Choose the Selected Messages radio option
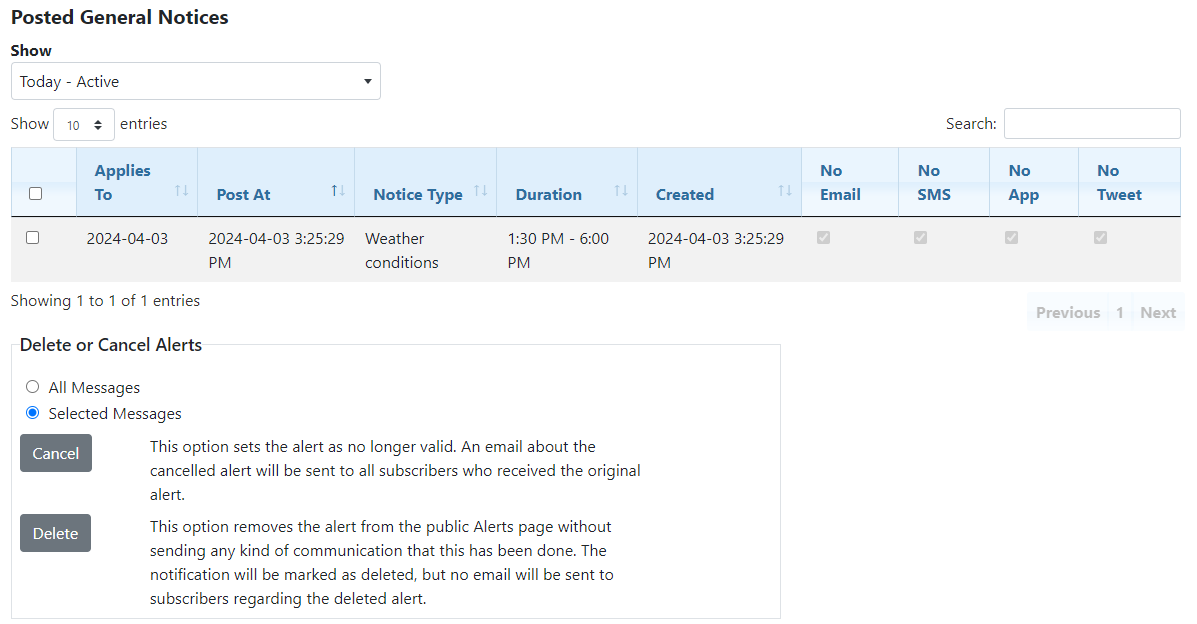This screenshot has height=624, width=1197. pos(33,413)
